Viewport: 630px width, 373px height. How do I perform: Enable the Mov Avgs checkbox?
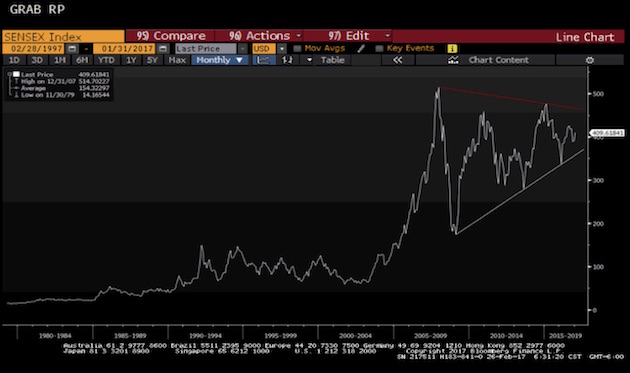[x=297, y=49]
